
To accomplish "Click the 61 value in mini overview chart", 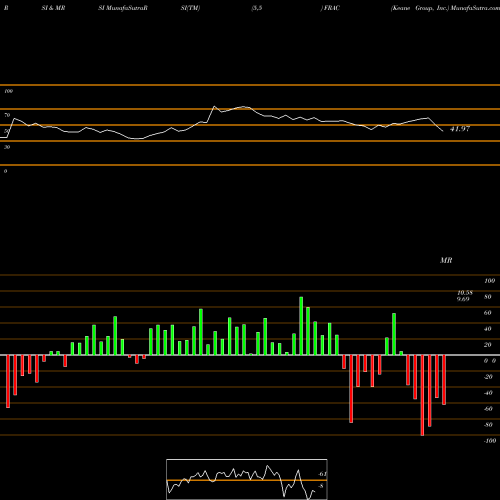I will coord(323,474).
